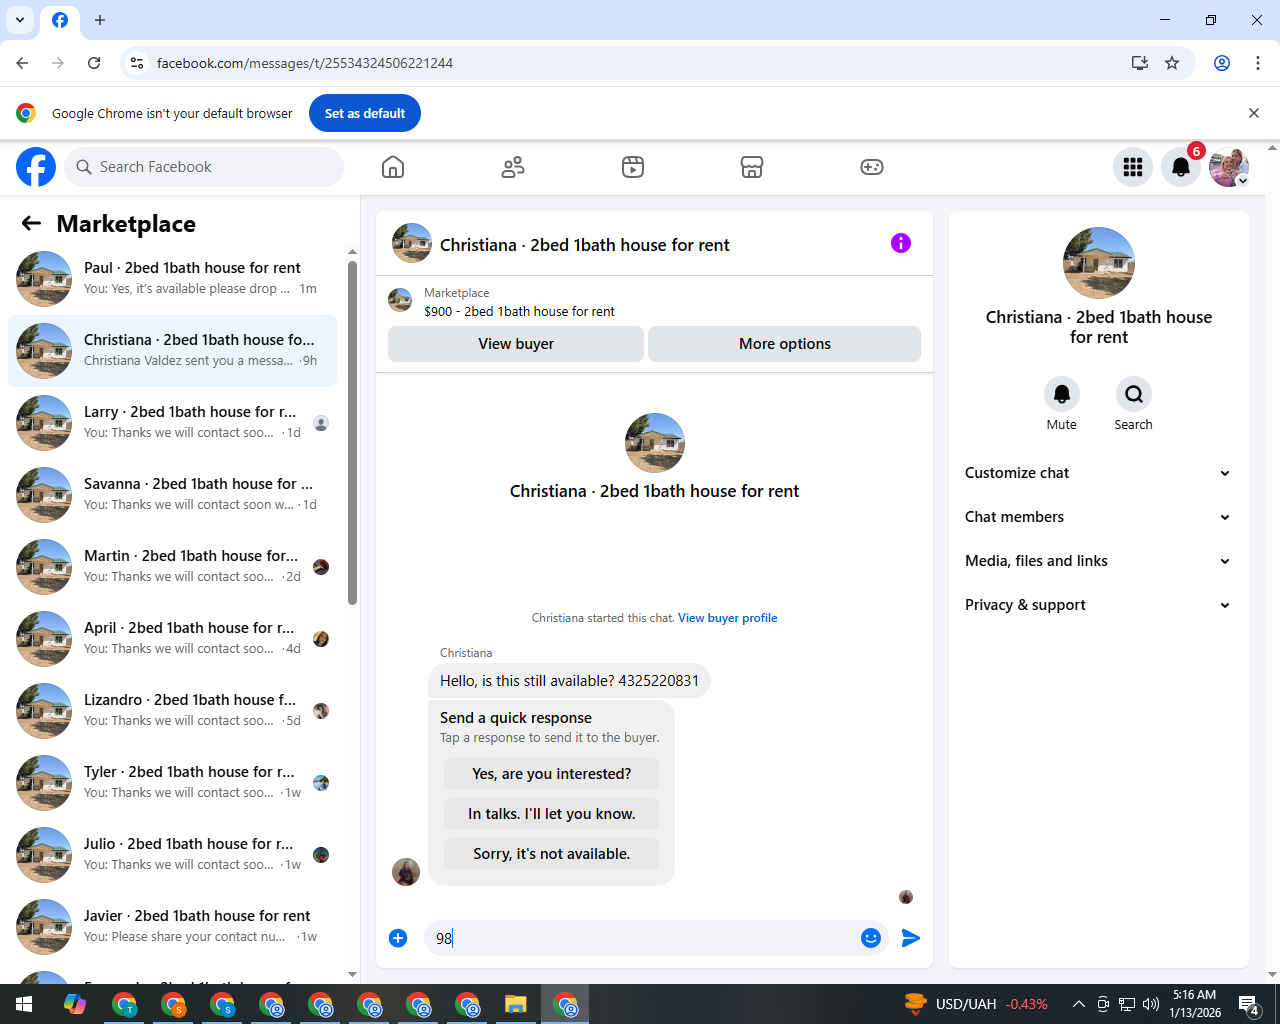Viewport: 1280px width, 1024px height.
Task: Send the message with the arrow icon
Action: pyautogui.click(x=910, y=938)
